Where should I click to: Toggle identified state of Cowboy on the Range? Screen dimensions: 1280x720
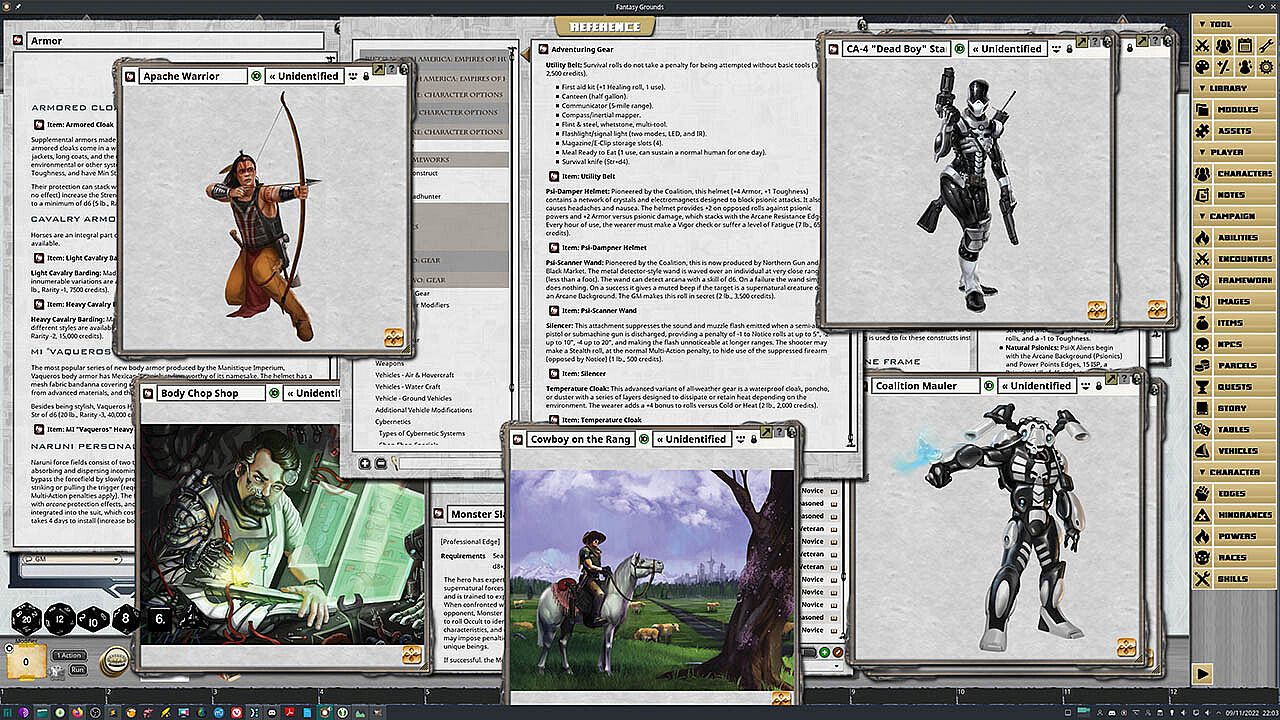[643, 439]
